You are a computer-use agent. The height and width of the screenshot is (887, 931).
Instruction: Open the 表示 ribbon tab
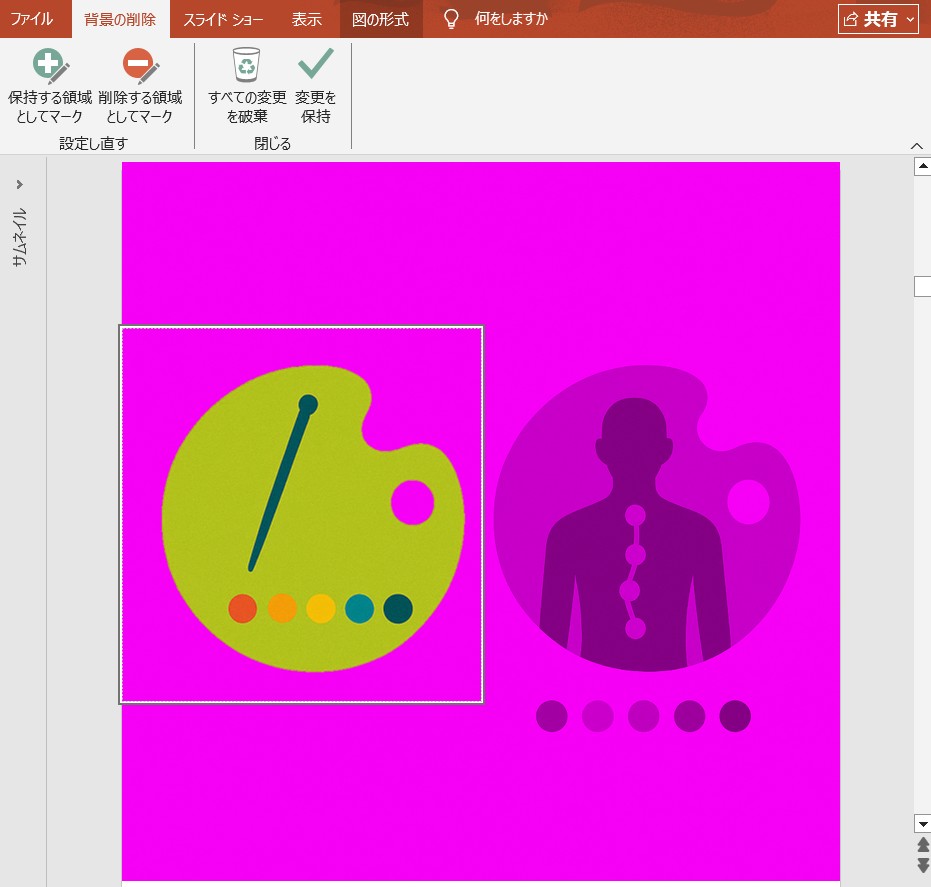[306, 19]
